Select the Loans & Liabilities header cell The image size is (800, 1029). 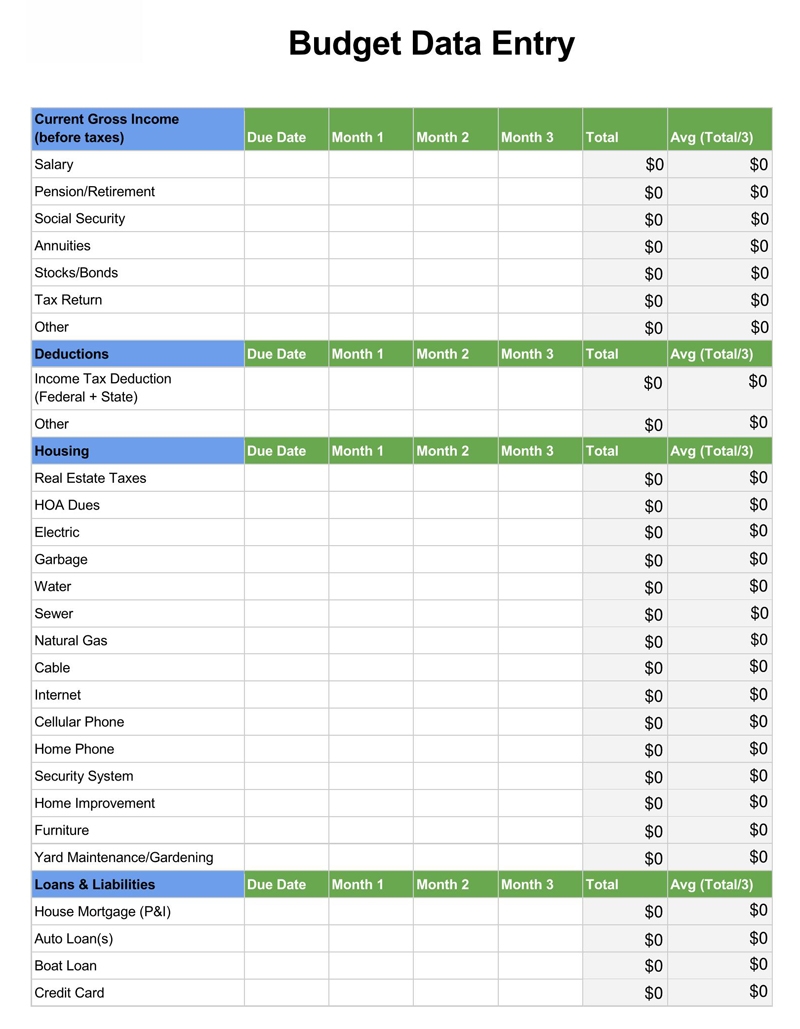pyautogui.click(x=138, y=885)
